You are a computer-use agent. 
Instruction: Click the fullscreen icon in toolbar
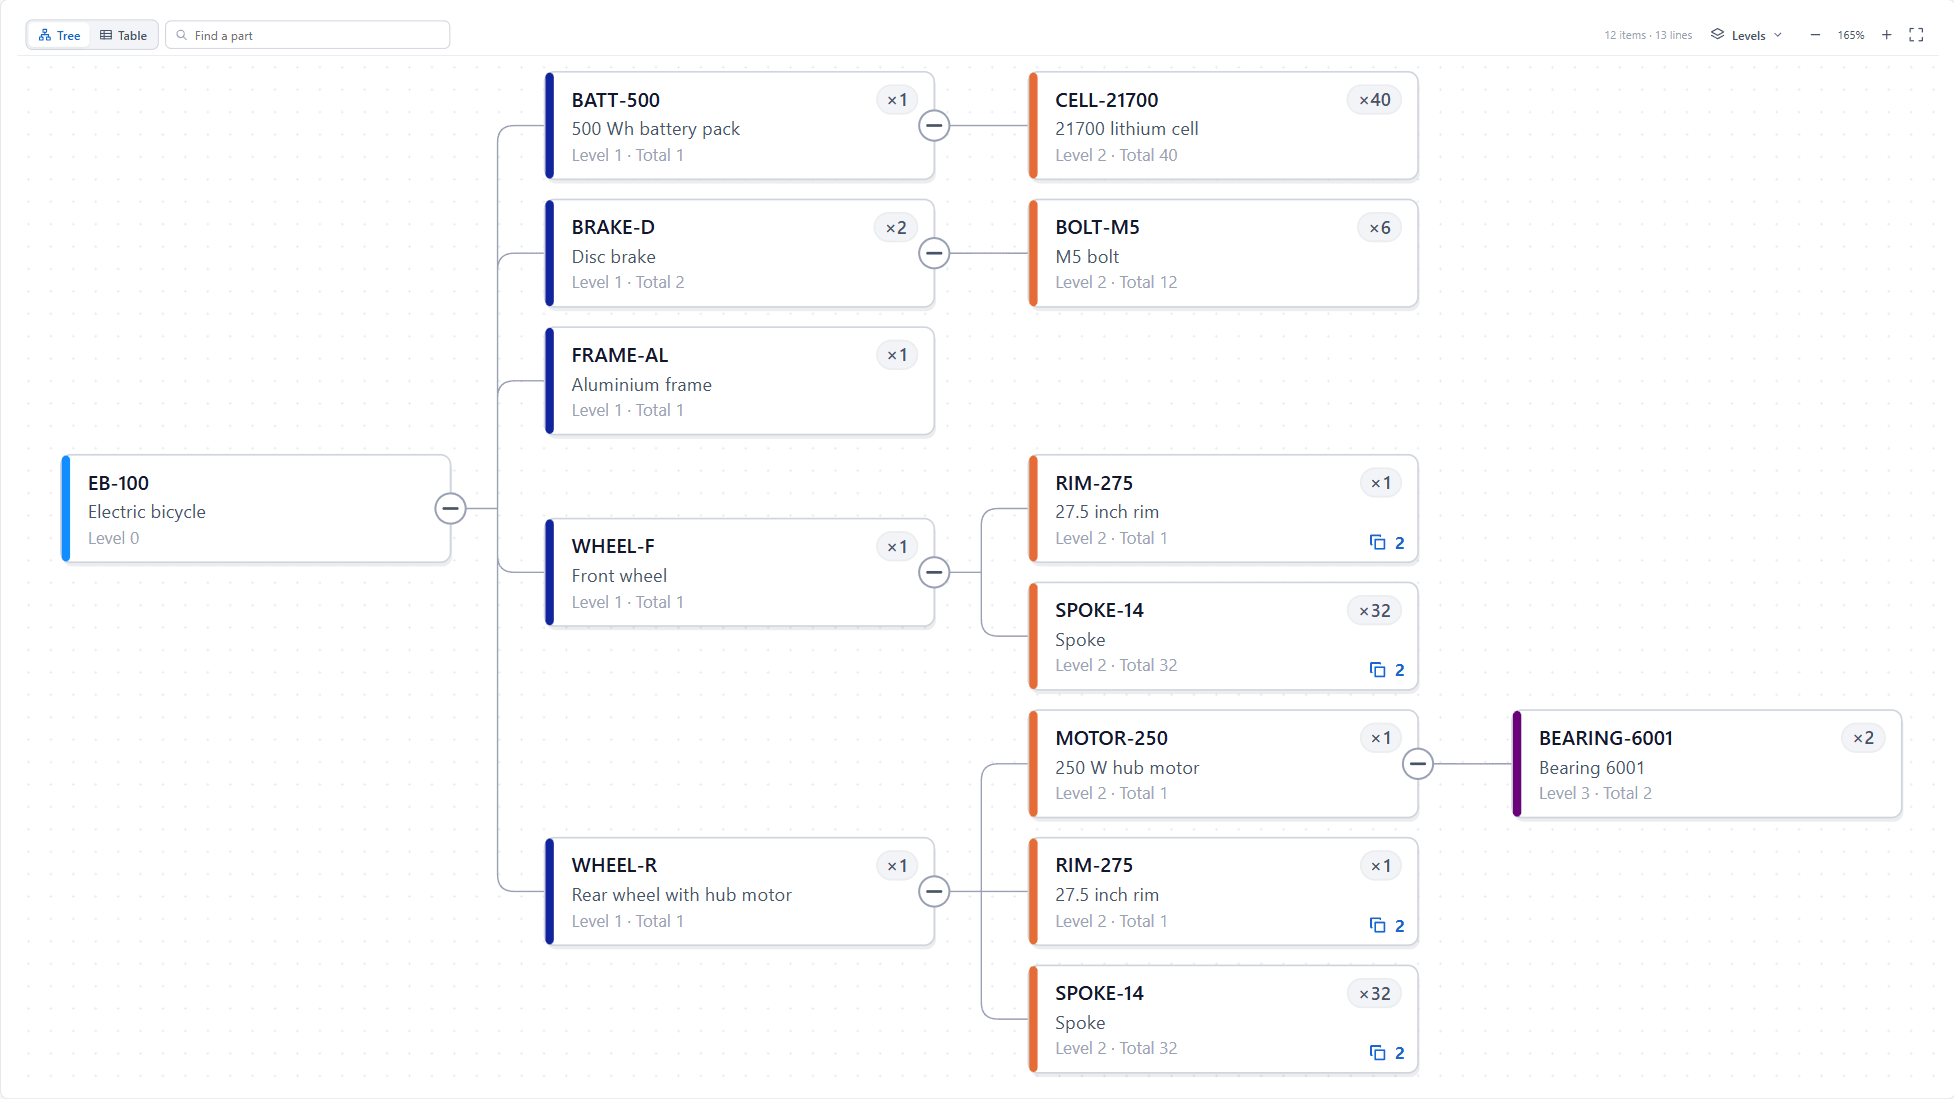click(1916, 35)
